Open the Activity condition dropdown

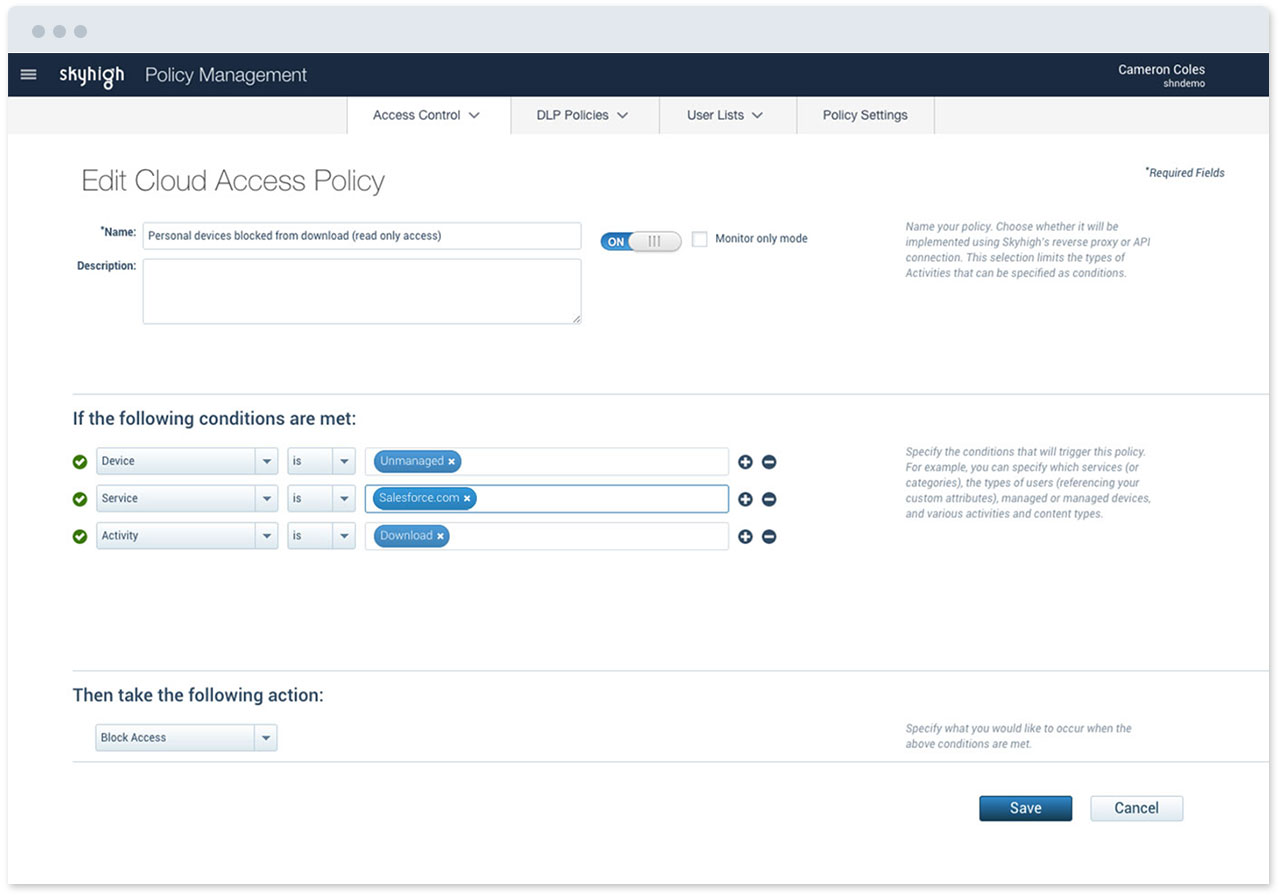[187, 535]
